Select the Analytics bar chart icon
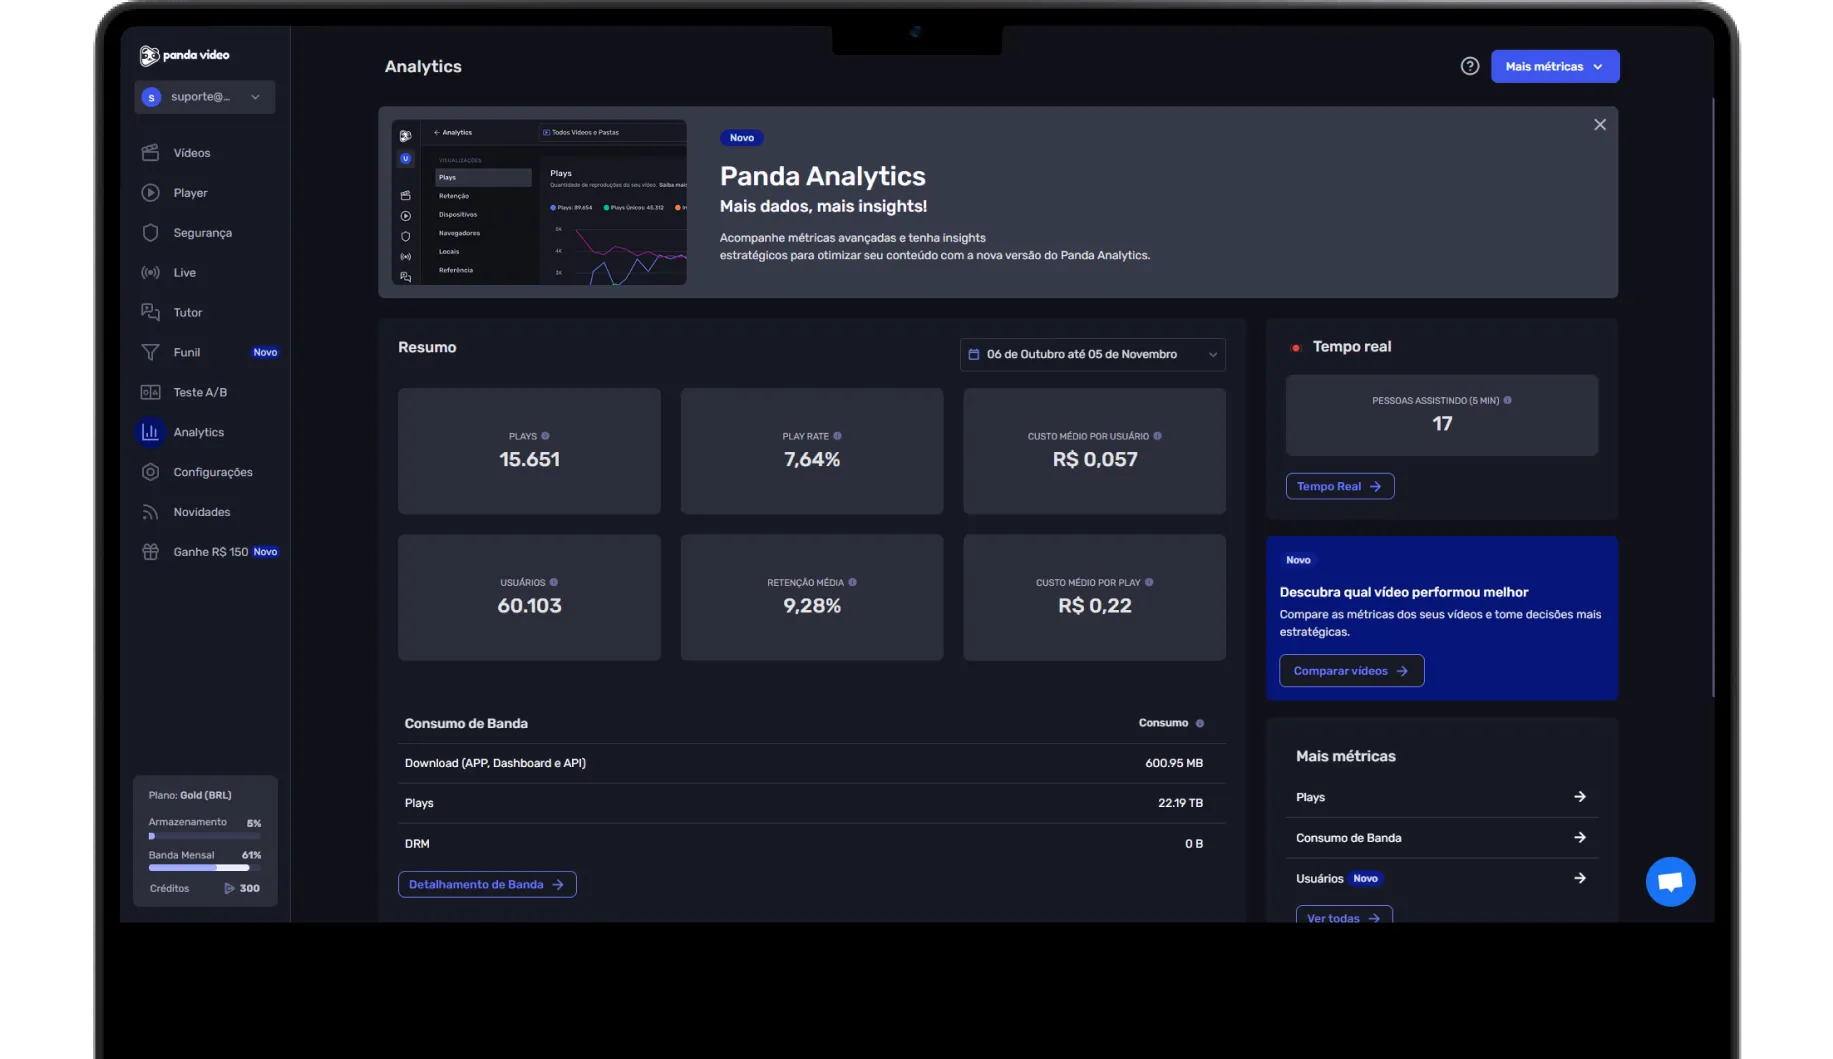 [x=150, y=432]
